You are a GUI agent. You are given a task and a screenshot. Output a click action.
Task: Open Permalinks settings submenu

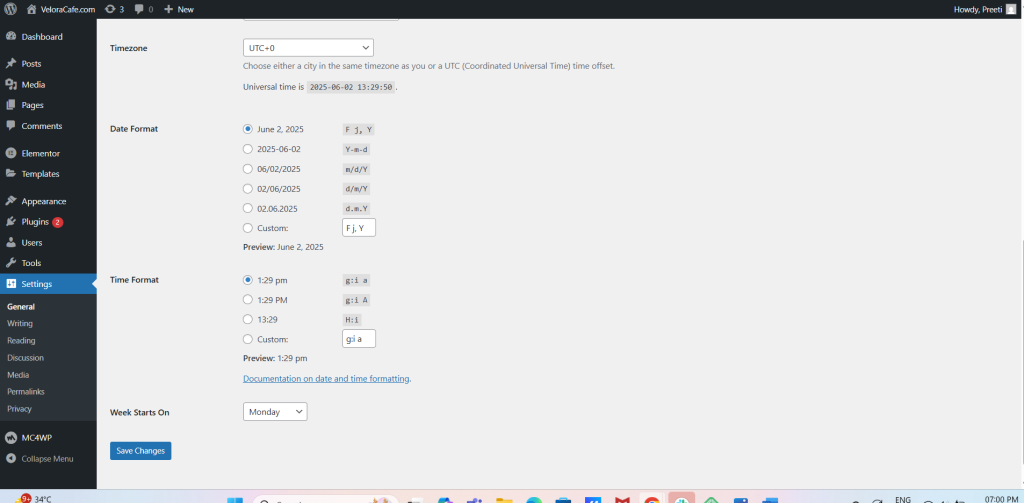point(25,391)
